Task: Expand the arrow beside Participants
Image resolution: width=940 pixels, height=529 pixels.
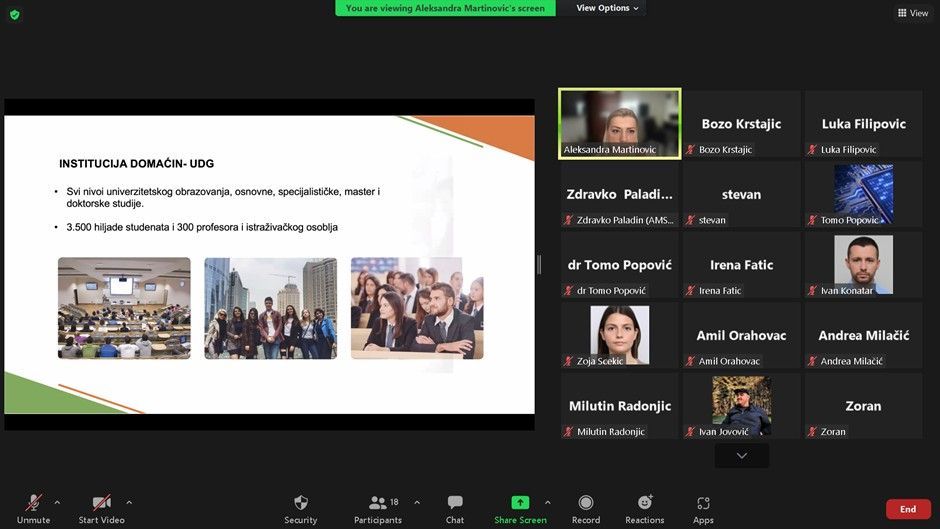Action: coord(417,502)
